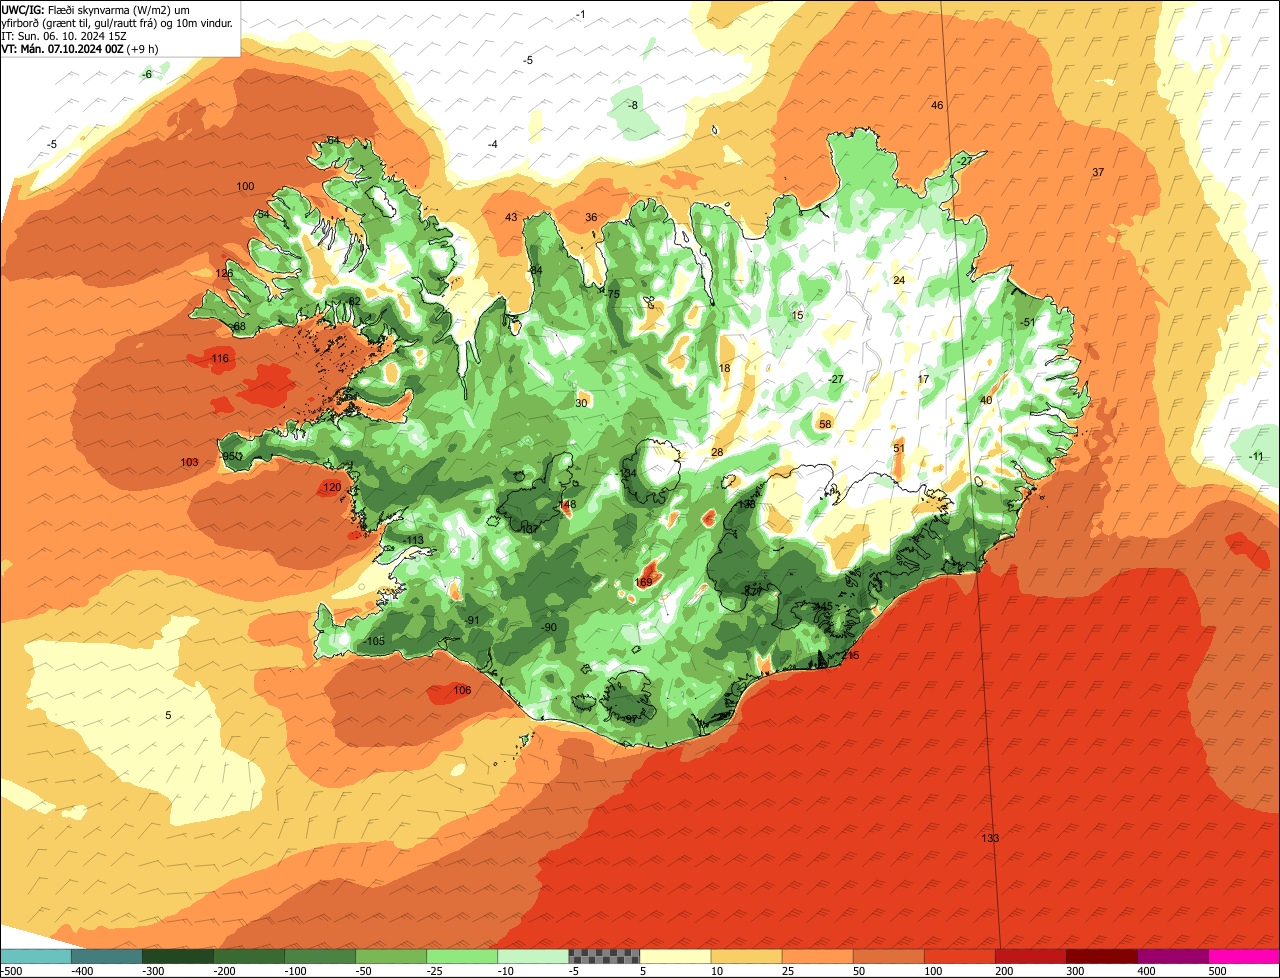Click the map value '133' over the ocean
This screenshot has height=978, width=1280.
(x=990, y=838)
